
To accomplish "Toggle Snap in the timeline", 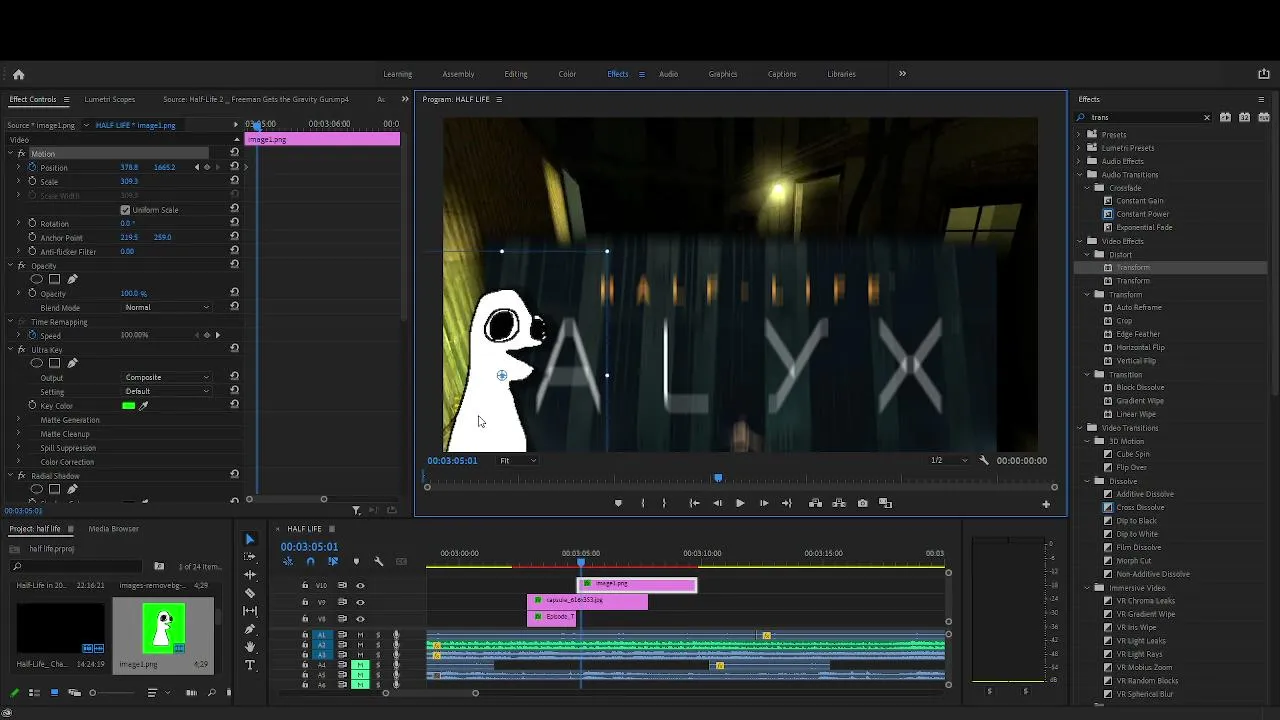I will coord(310,562).
